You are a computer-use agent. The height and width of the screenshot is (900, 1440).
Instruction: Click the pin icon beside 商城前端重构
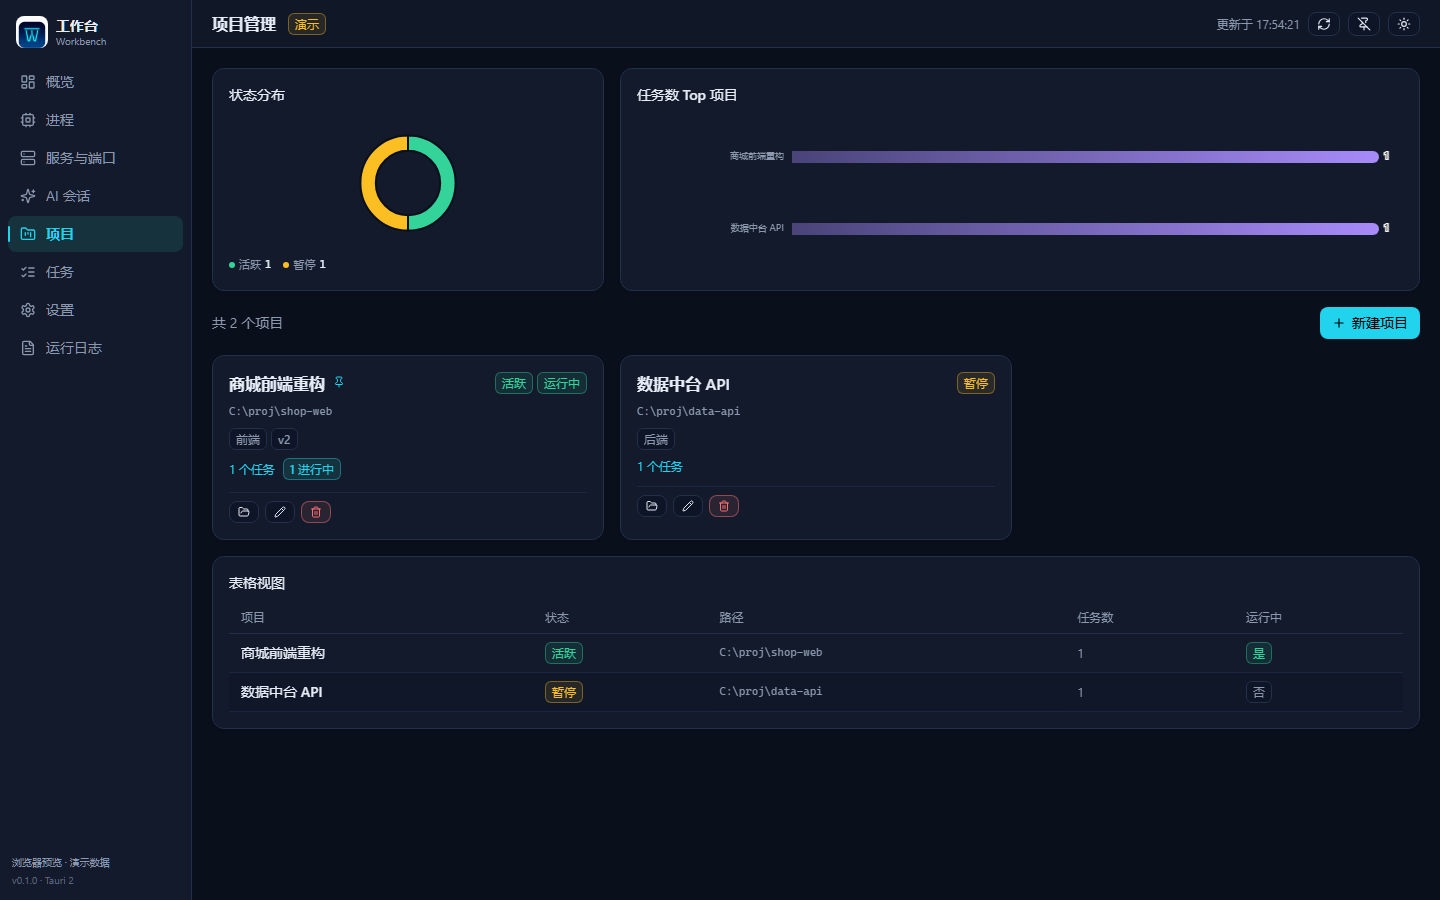(x=339, y=381)
